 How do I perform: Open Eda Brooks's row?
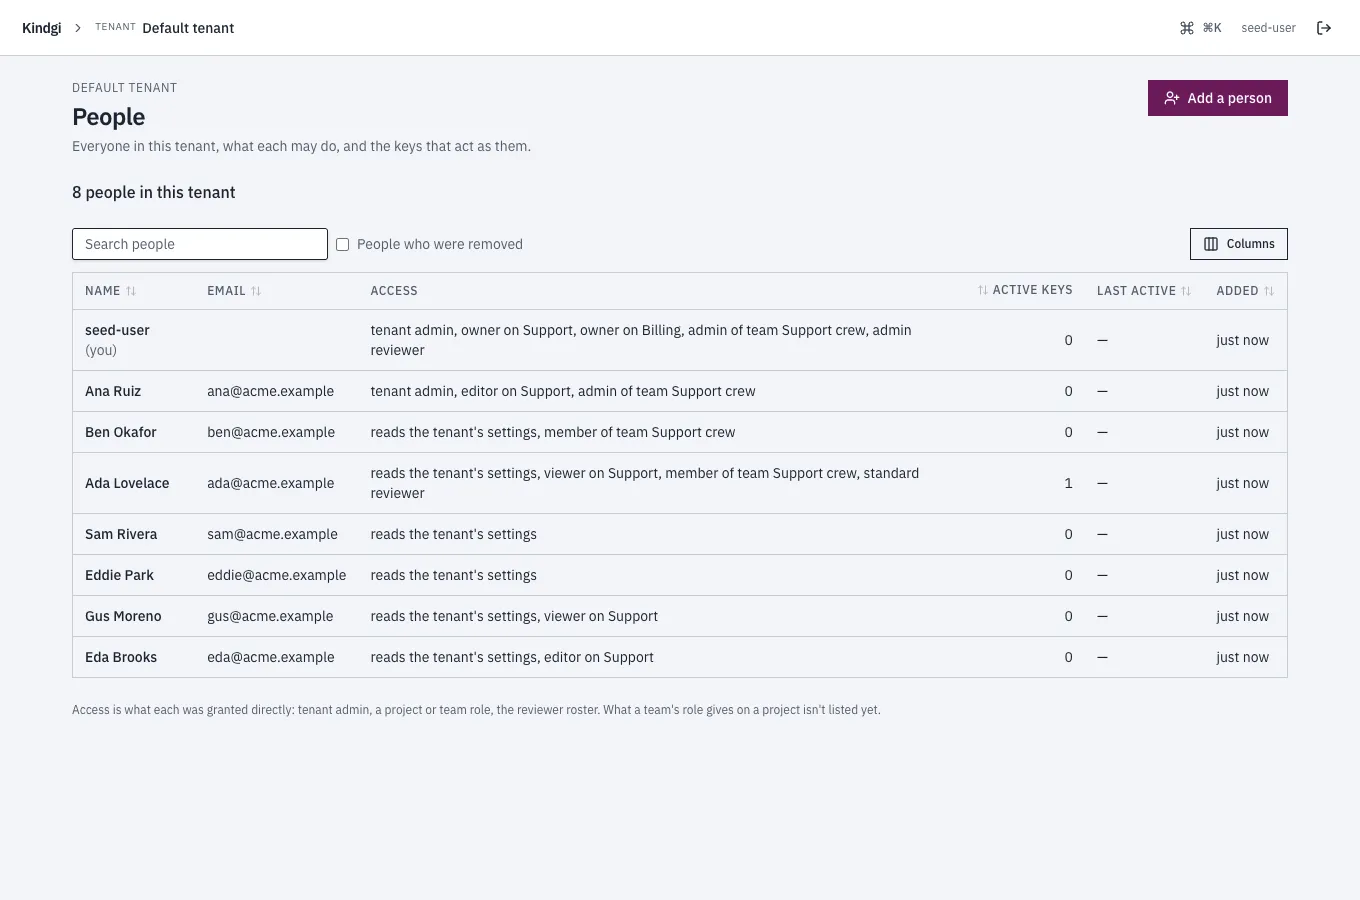(x=680, y=657)
